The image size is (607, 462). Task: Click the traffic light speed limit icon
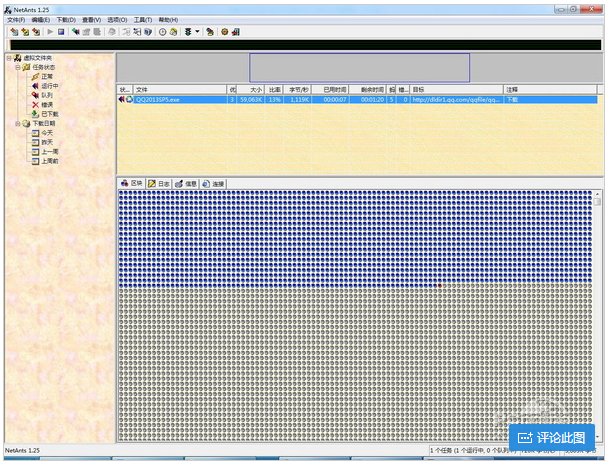(x=187, y=32)
